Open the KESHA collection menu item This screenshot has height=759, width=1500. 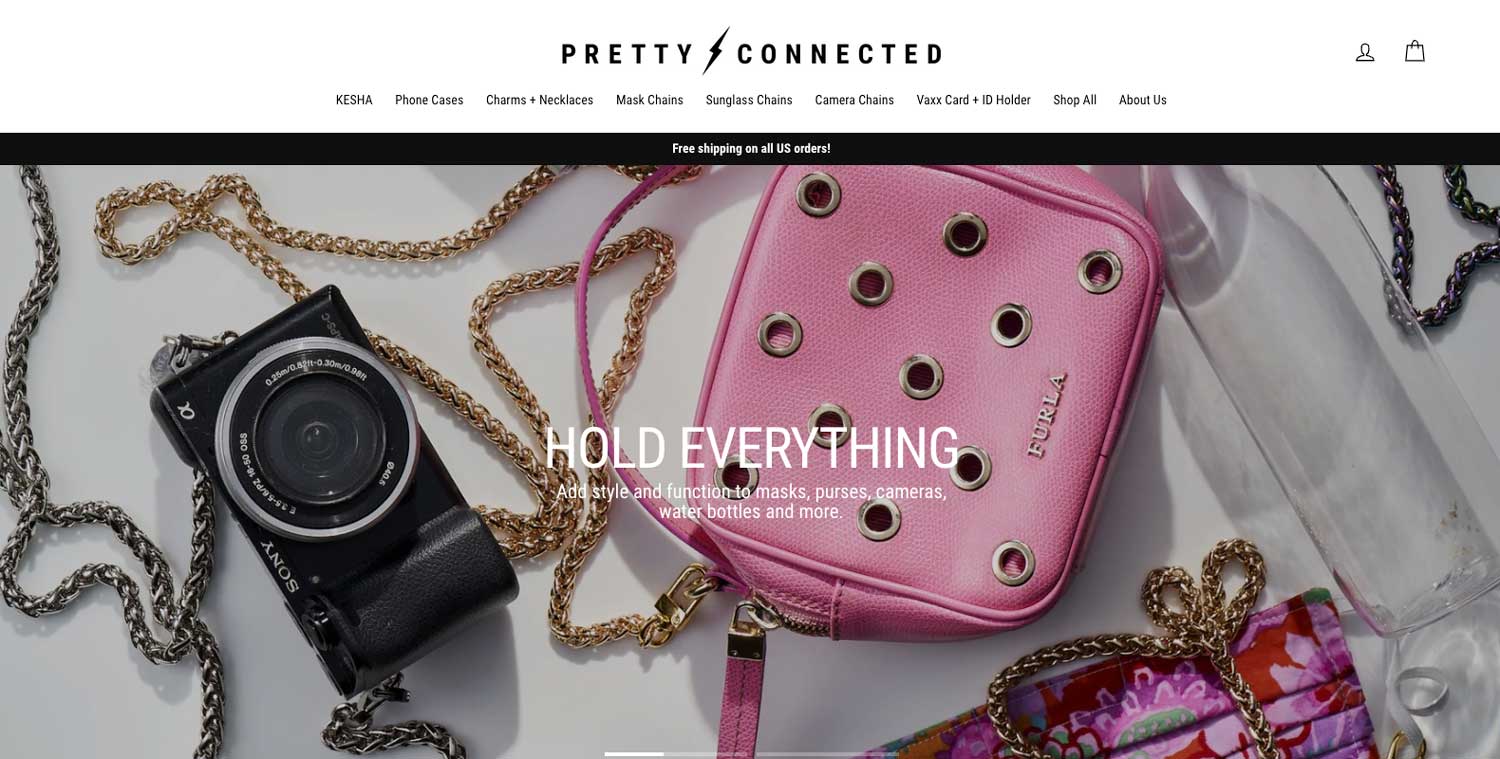[354, 100]
